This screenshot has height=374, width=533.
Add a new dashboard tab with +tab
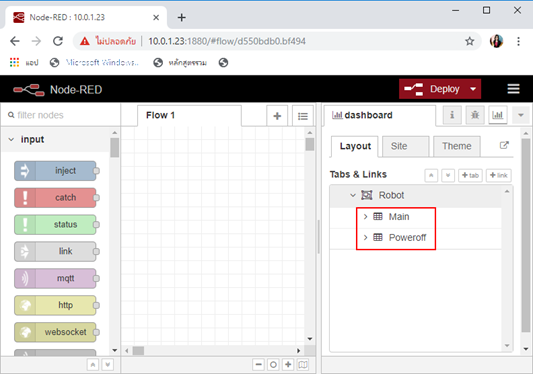pos(470,175)
